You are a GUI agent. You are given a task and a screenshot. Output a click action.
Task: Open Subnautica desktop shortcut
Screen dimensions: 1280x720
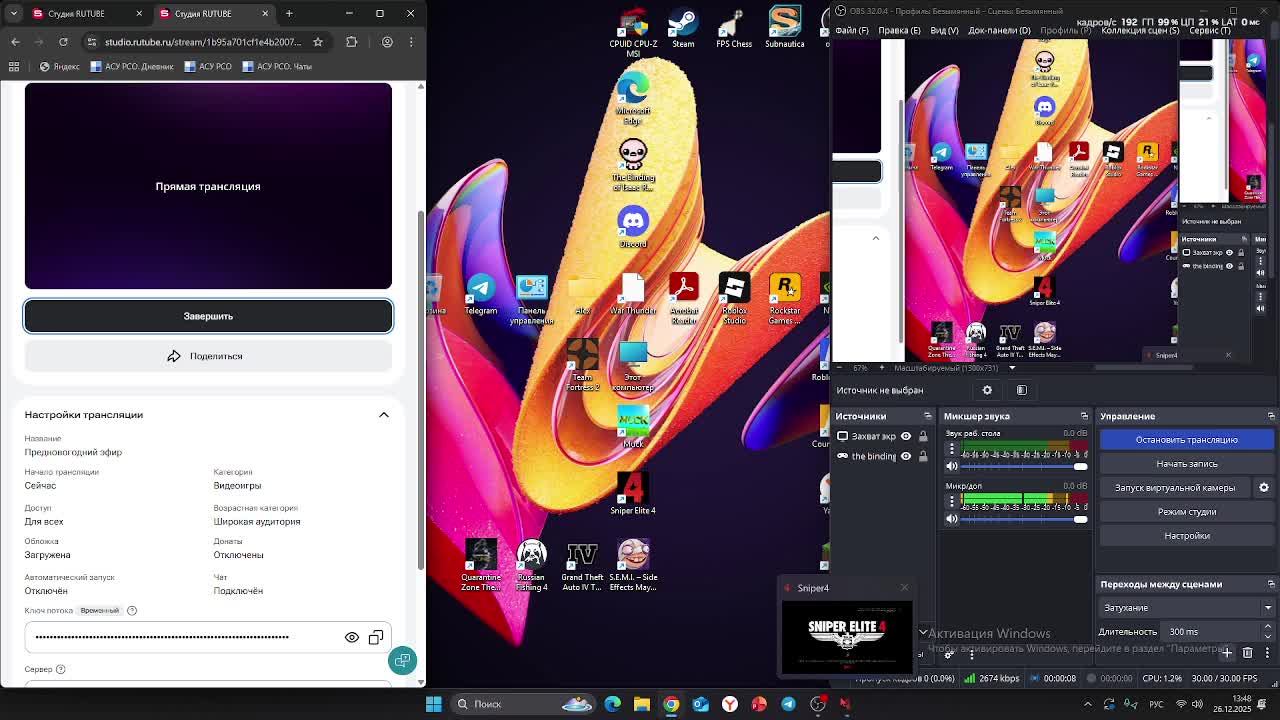[x=785, y=28]
